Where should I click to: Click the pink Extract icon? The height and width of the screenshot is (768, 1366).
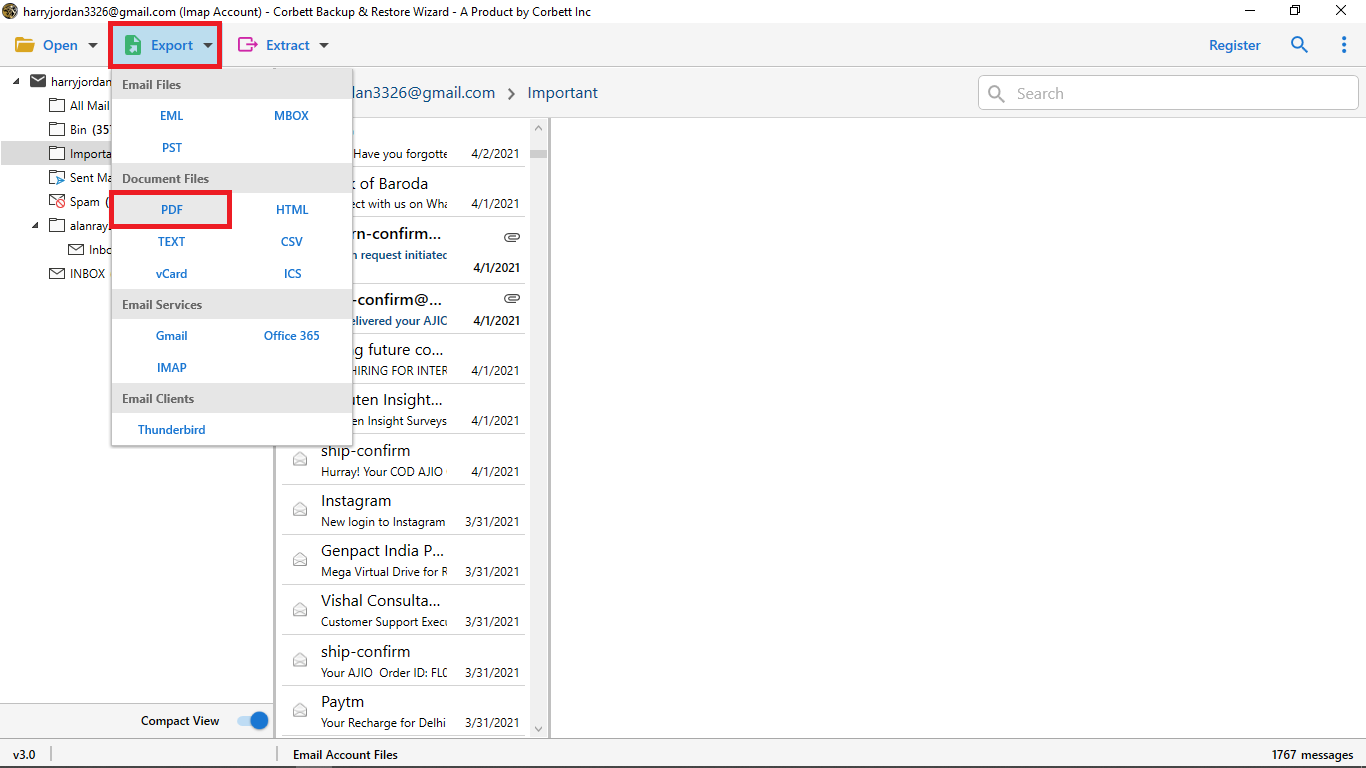[247, 45]
